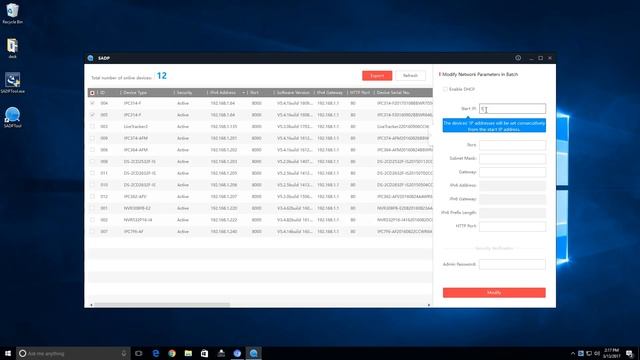Click the Ask me anything search box
The image size is (640, 360).
pyautogui.click(x=73, y=353)
